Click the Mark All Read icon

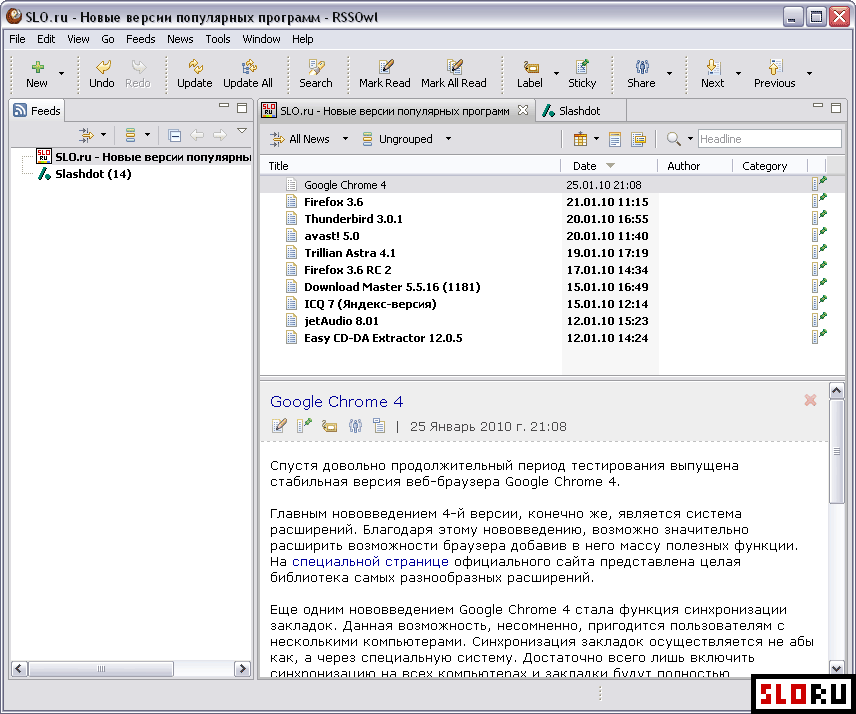tap(454, 67)
